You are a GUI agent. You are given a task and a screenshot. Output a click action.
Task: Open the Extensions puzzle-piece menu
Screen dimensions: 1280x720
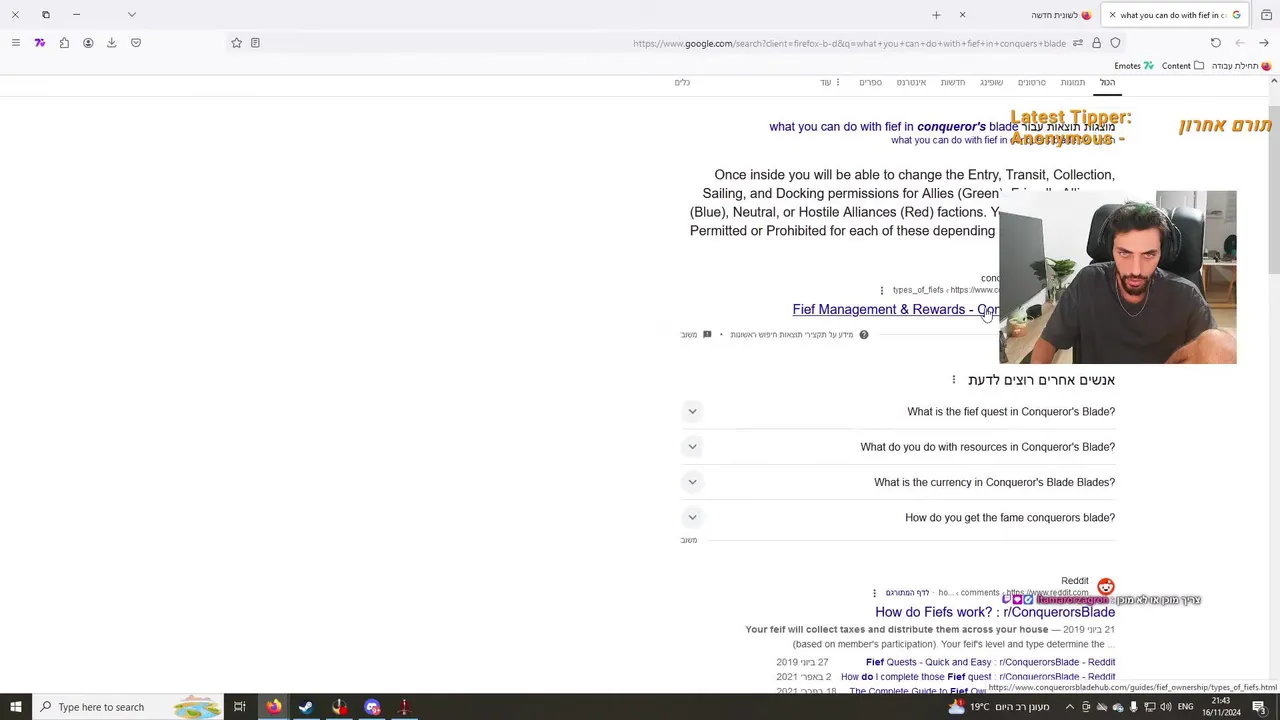[64, 43]
